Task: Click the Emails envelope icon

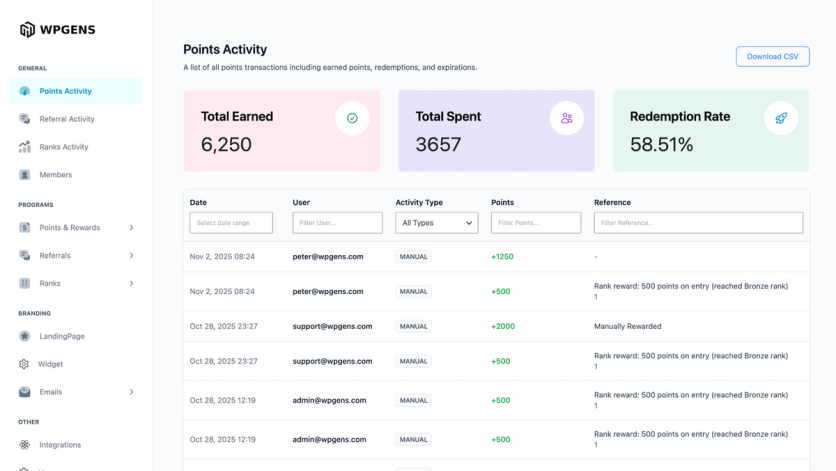Action: click(25, 392)
